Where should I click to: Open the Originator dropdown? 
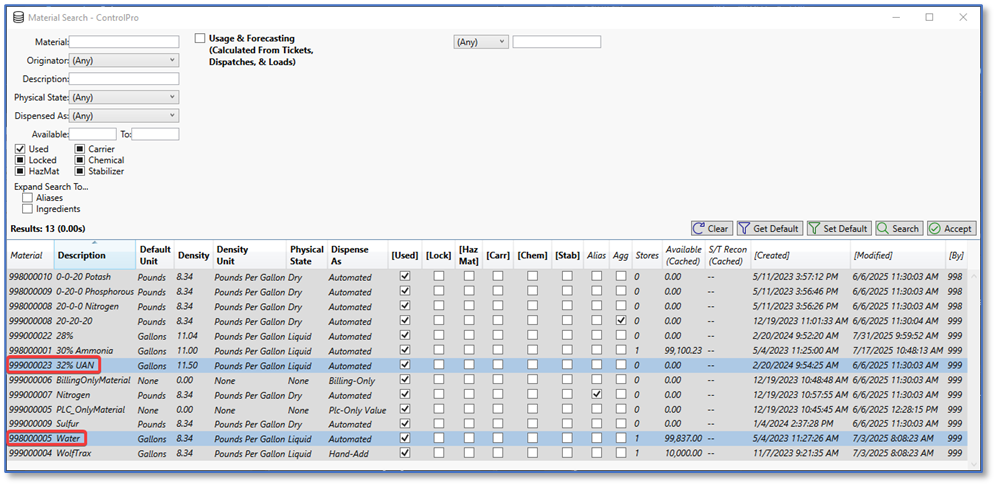(124, 60)
